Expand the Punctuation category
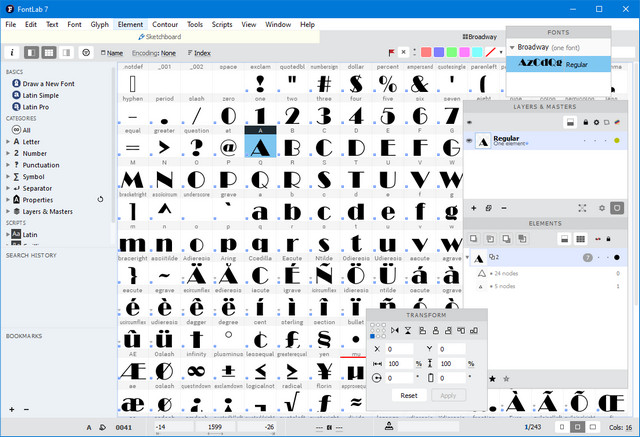 [x=8, y=165]
